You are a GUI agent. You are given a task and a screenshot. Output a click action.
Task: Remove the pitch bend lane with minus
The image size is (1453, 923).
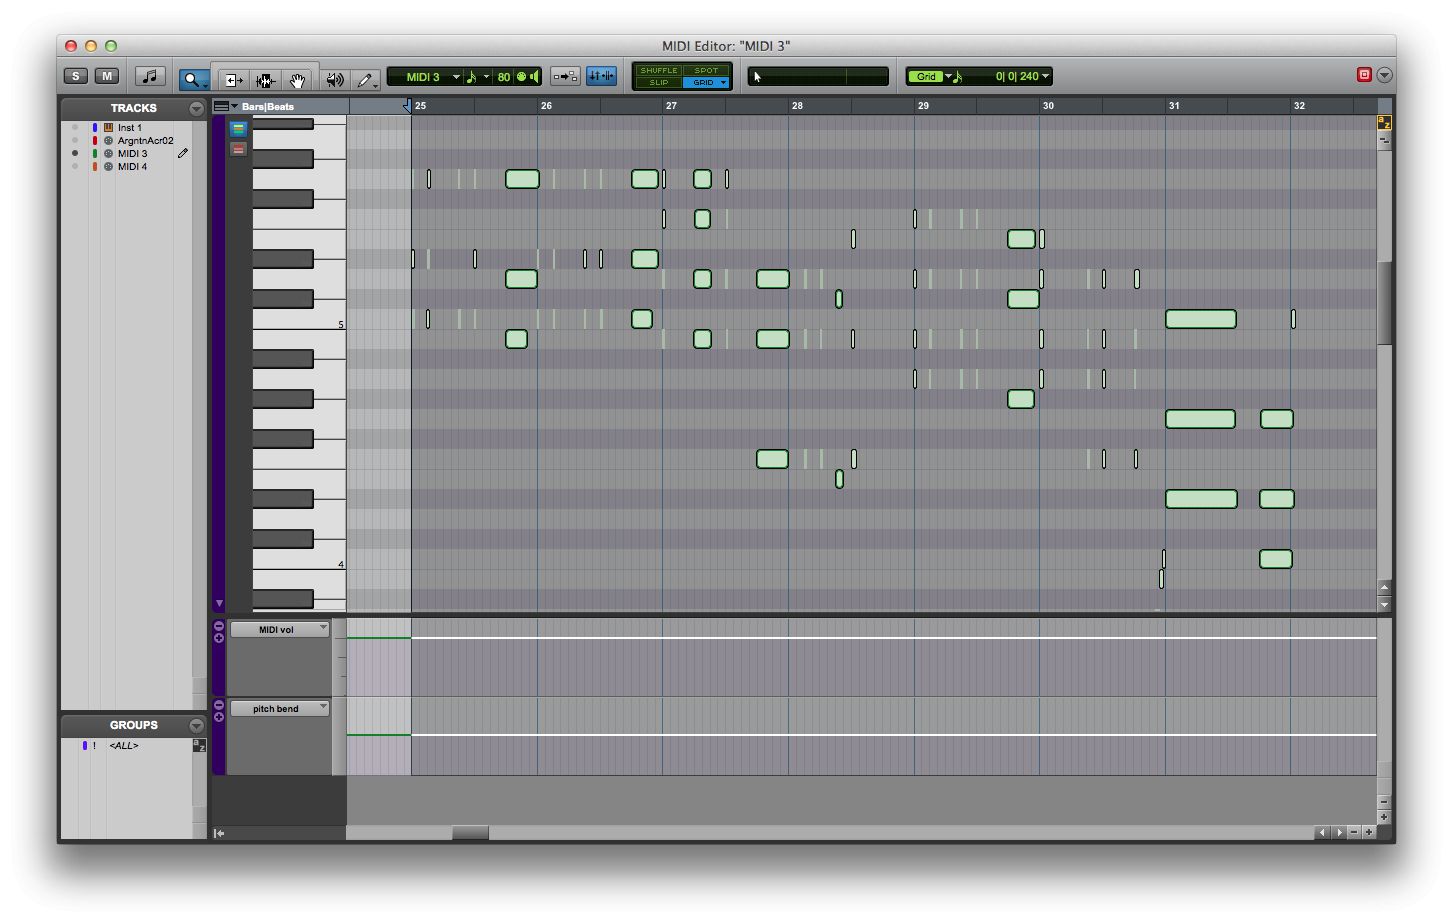pos(219,705)
